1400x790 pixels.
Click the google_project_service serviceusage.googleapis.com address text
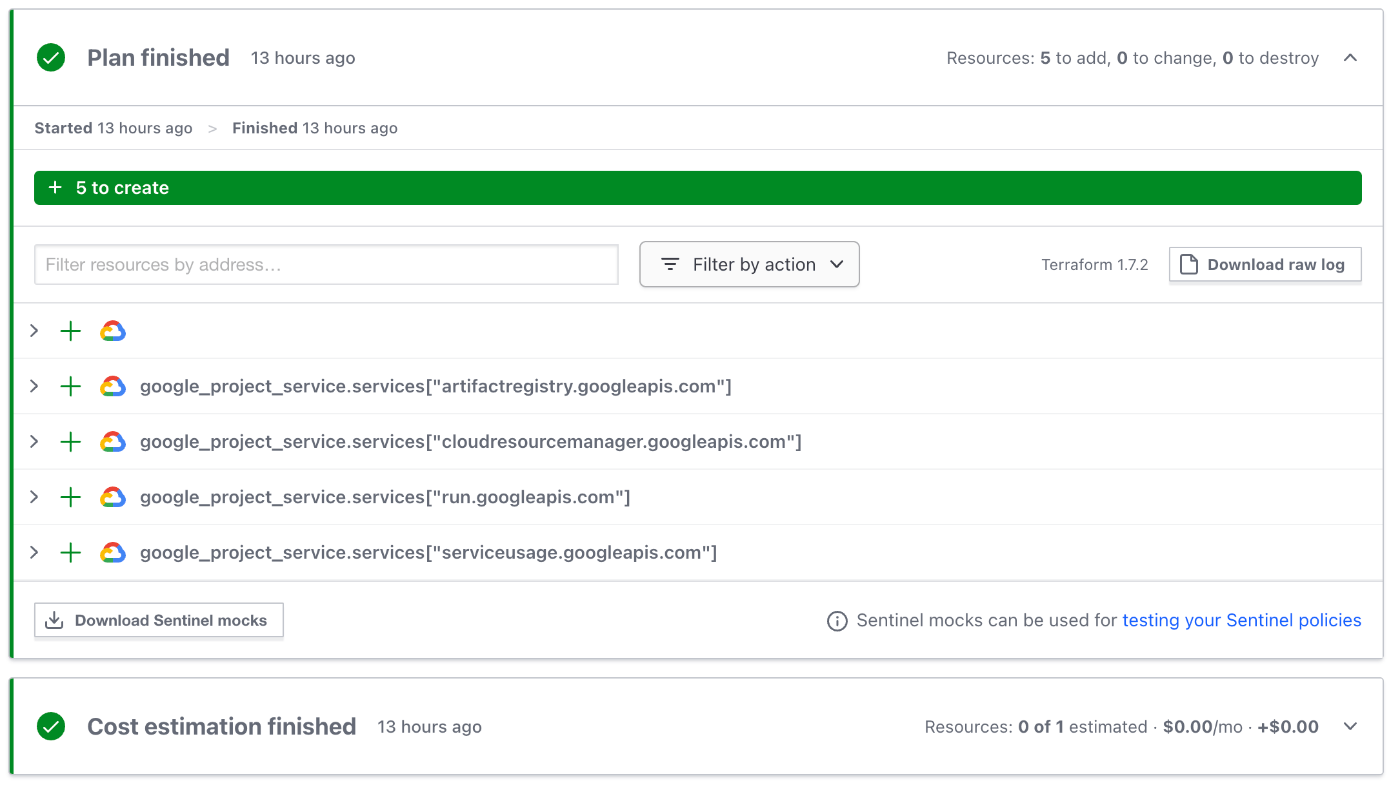[x=429, y=553]
